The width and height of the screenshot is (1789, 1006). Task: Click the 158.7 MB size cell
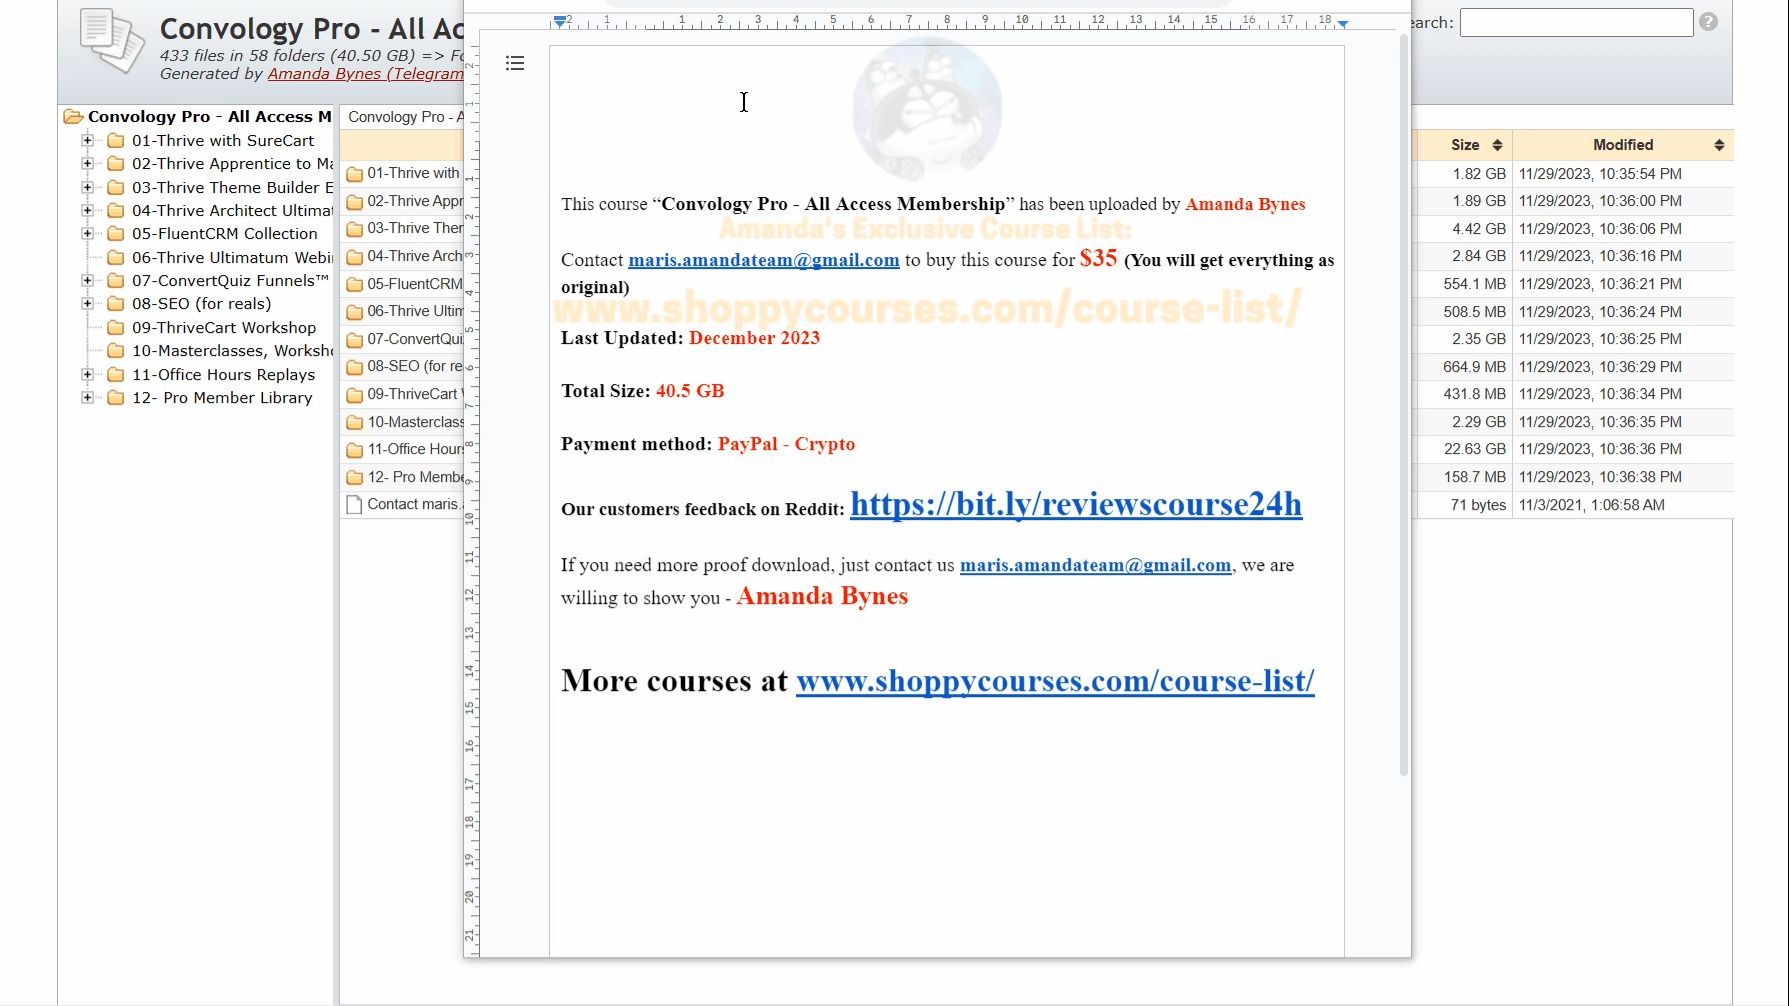[x=1475, y=478]
